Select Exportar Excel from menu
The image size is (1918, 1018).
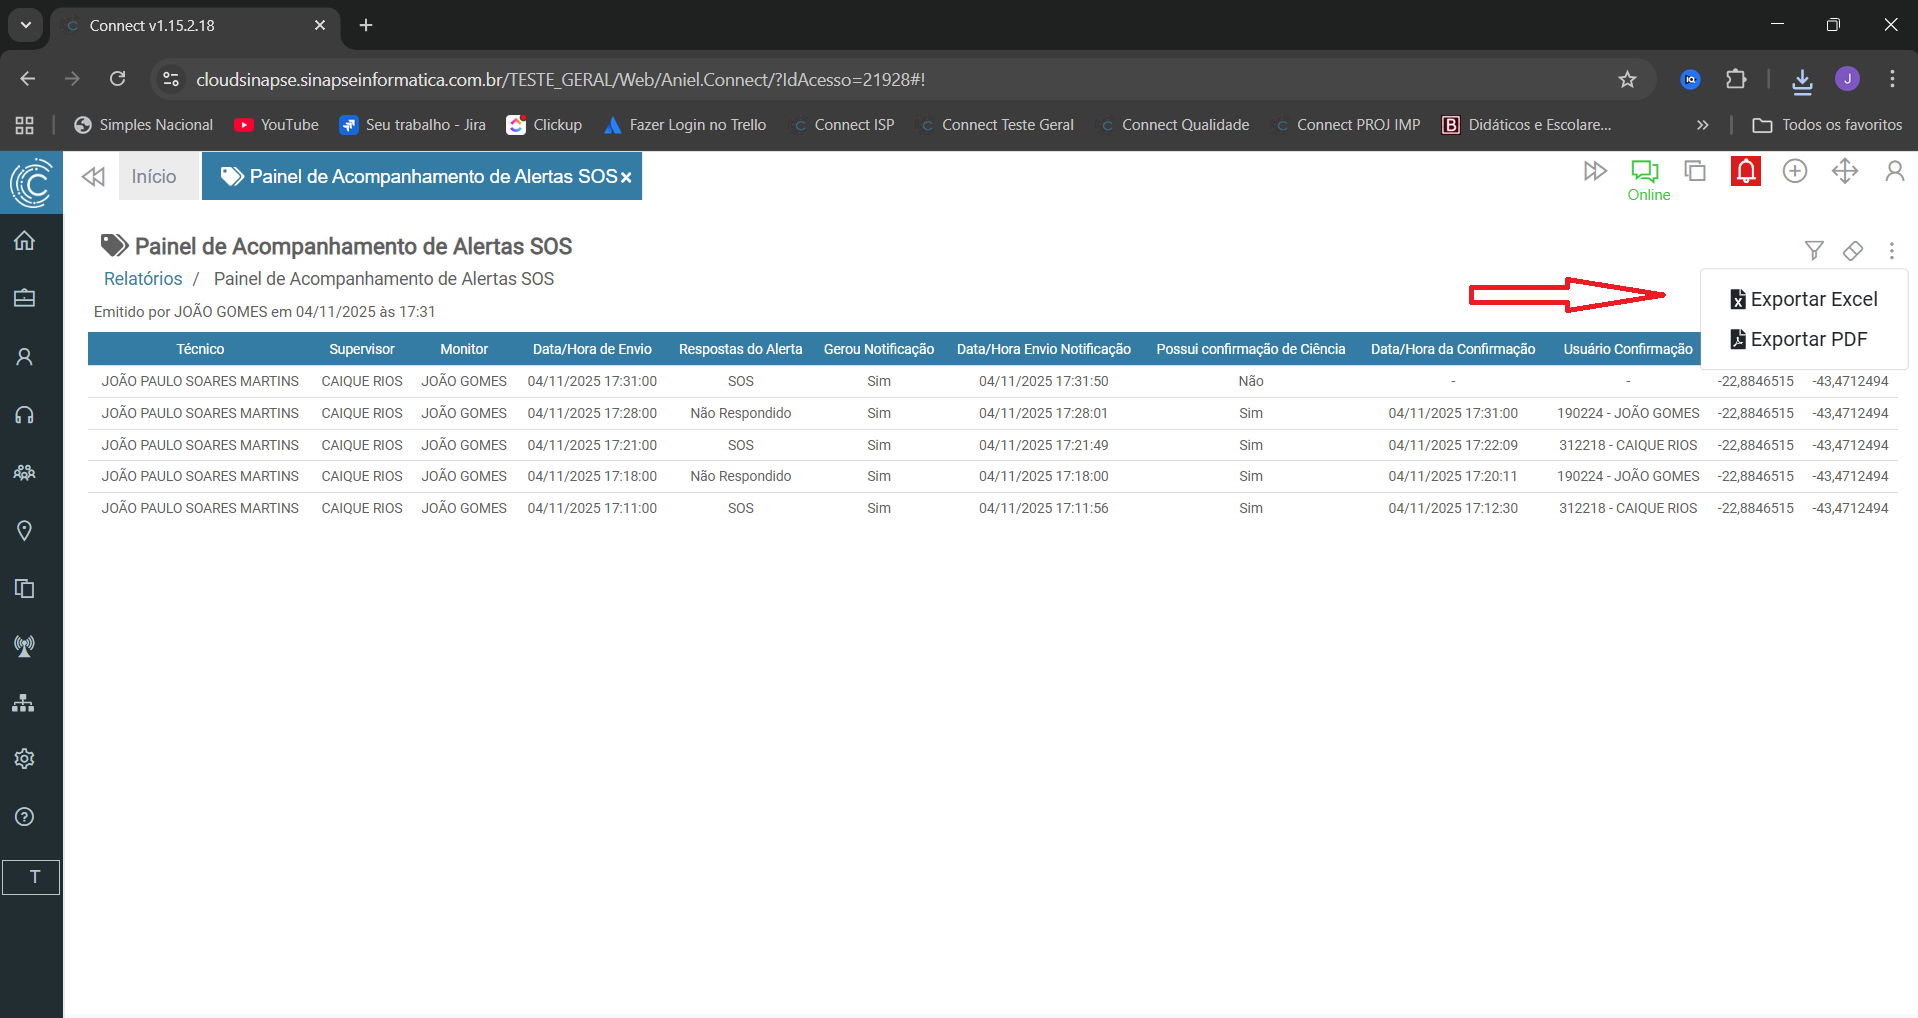[x=1804, y=299]
